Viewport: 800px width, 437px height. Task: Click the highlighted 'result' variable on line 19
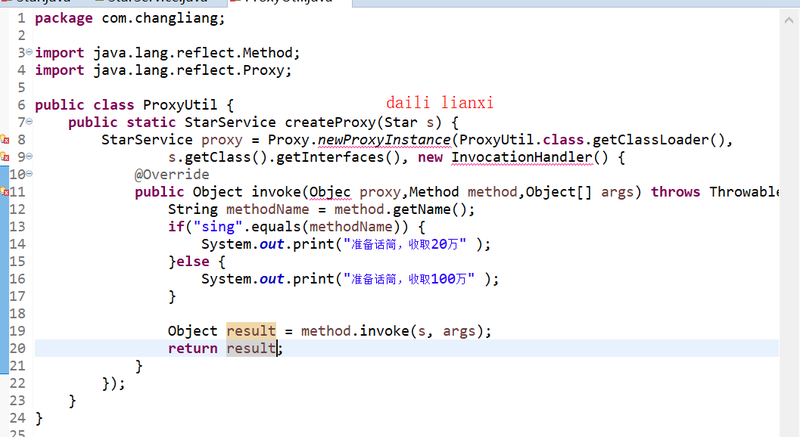[251, 331]
